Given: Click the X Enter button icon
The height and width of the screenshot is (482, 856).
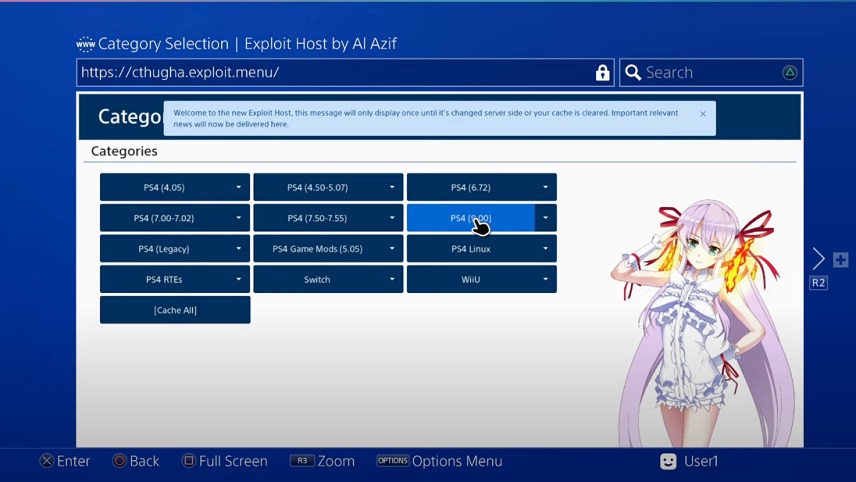Looking at the screenshot, I should [x=47, y=461].
